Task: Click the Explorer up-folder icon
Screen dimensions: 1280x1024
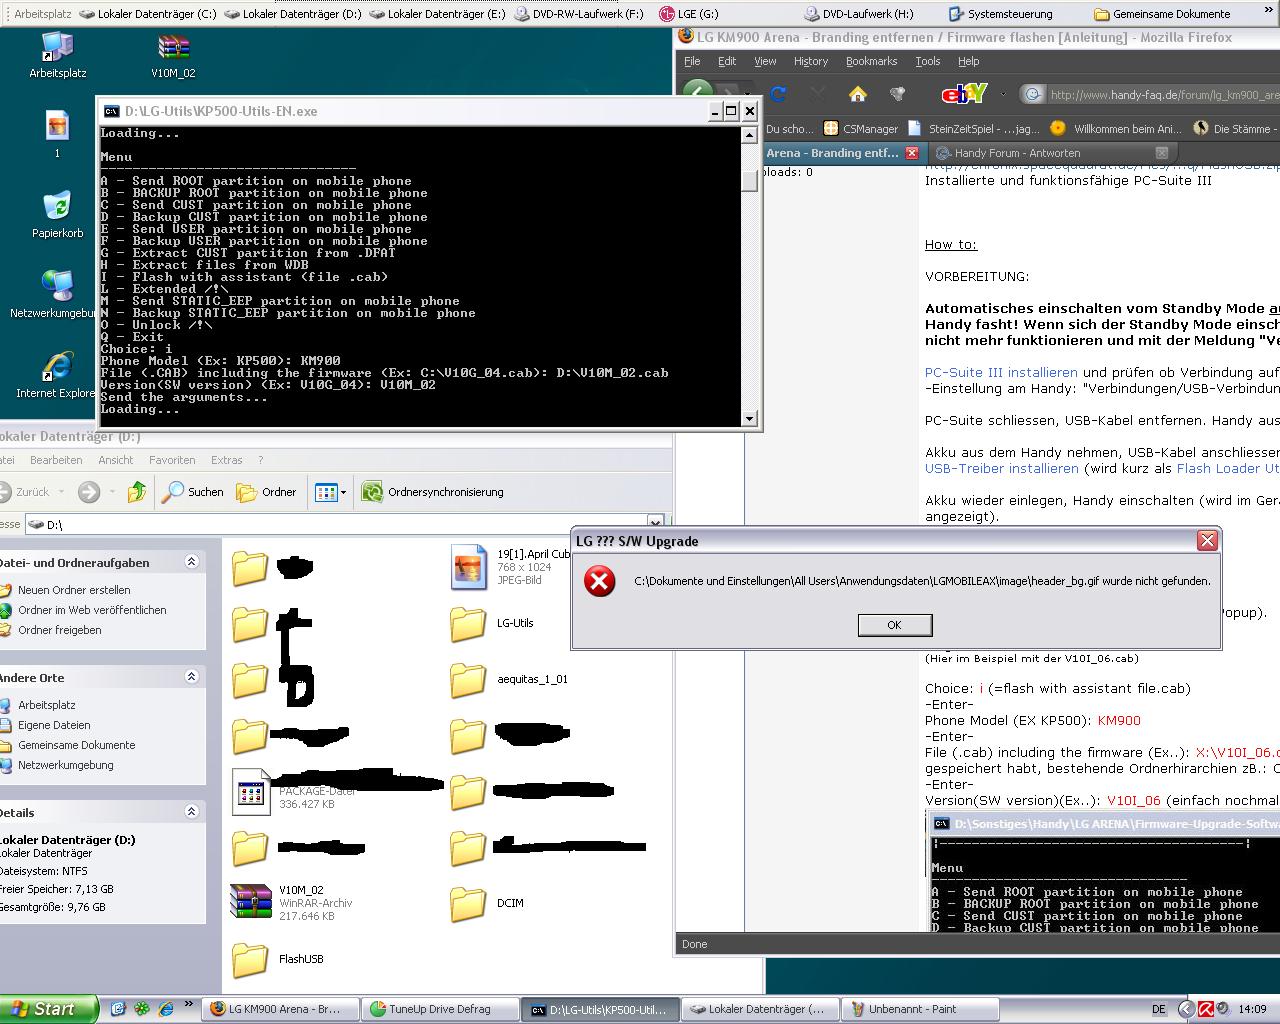Action: pyautogui.click(x=137, y=491)
